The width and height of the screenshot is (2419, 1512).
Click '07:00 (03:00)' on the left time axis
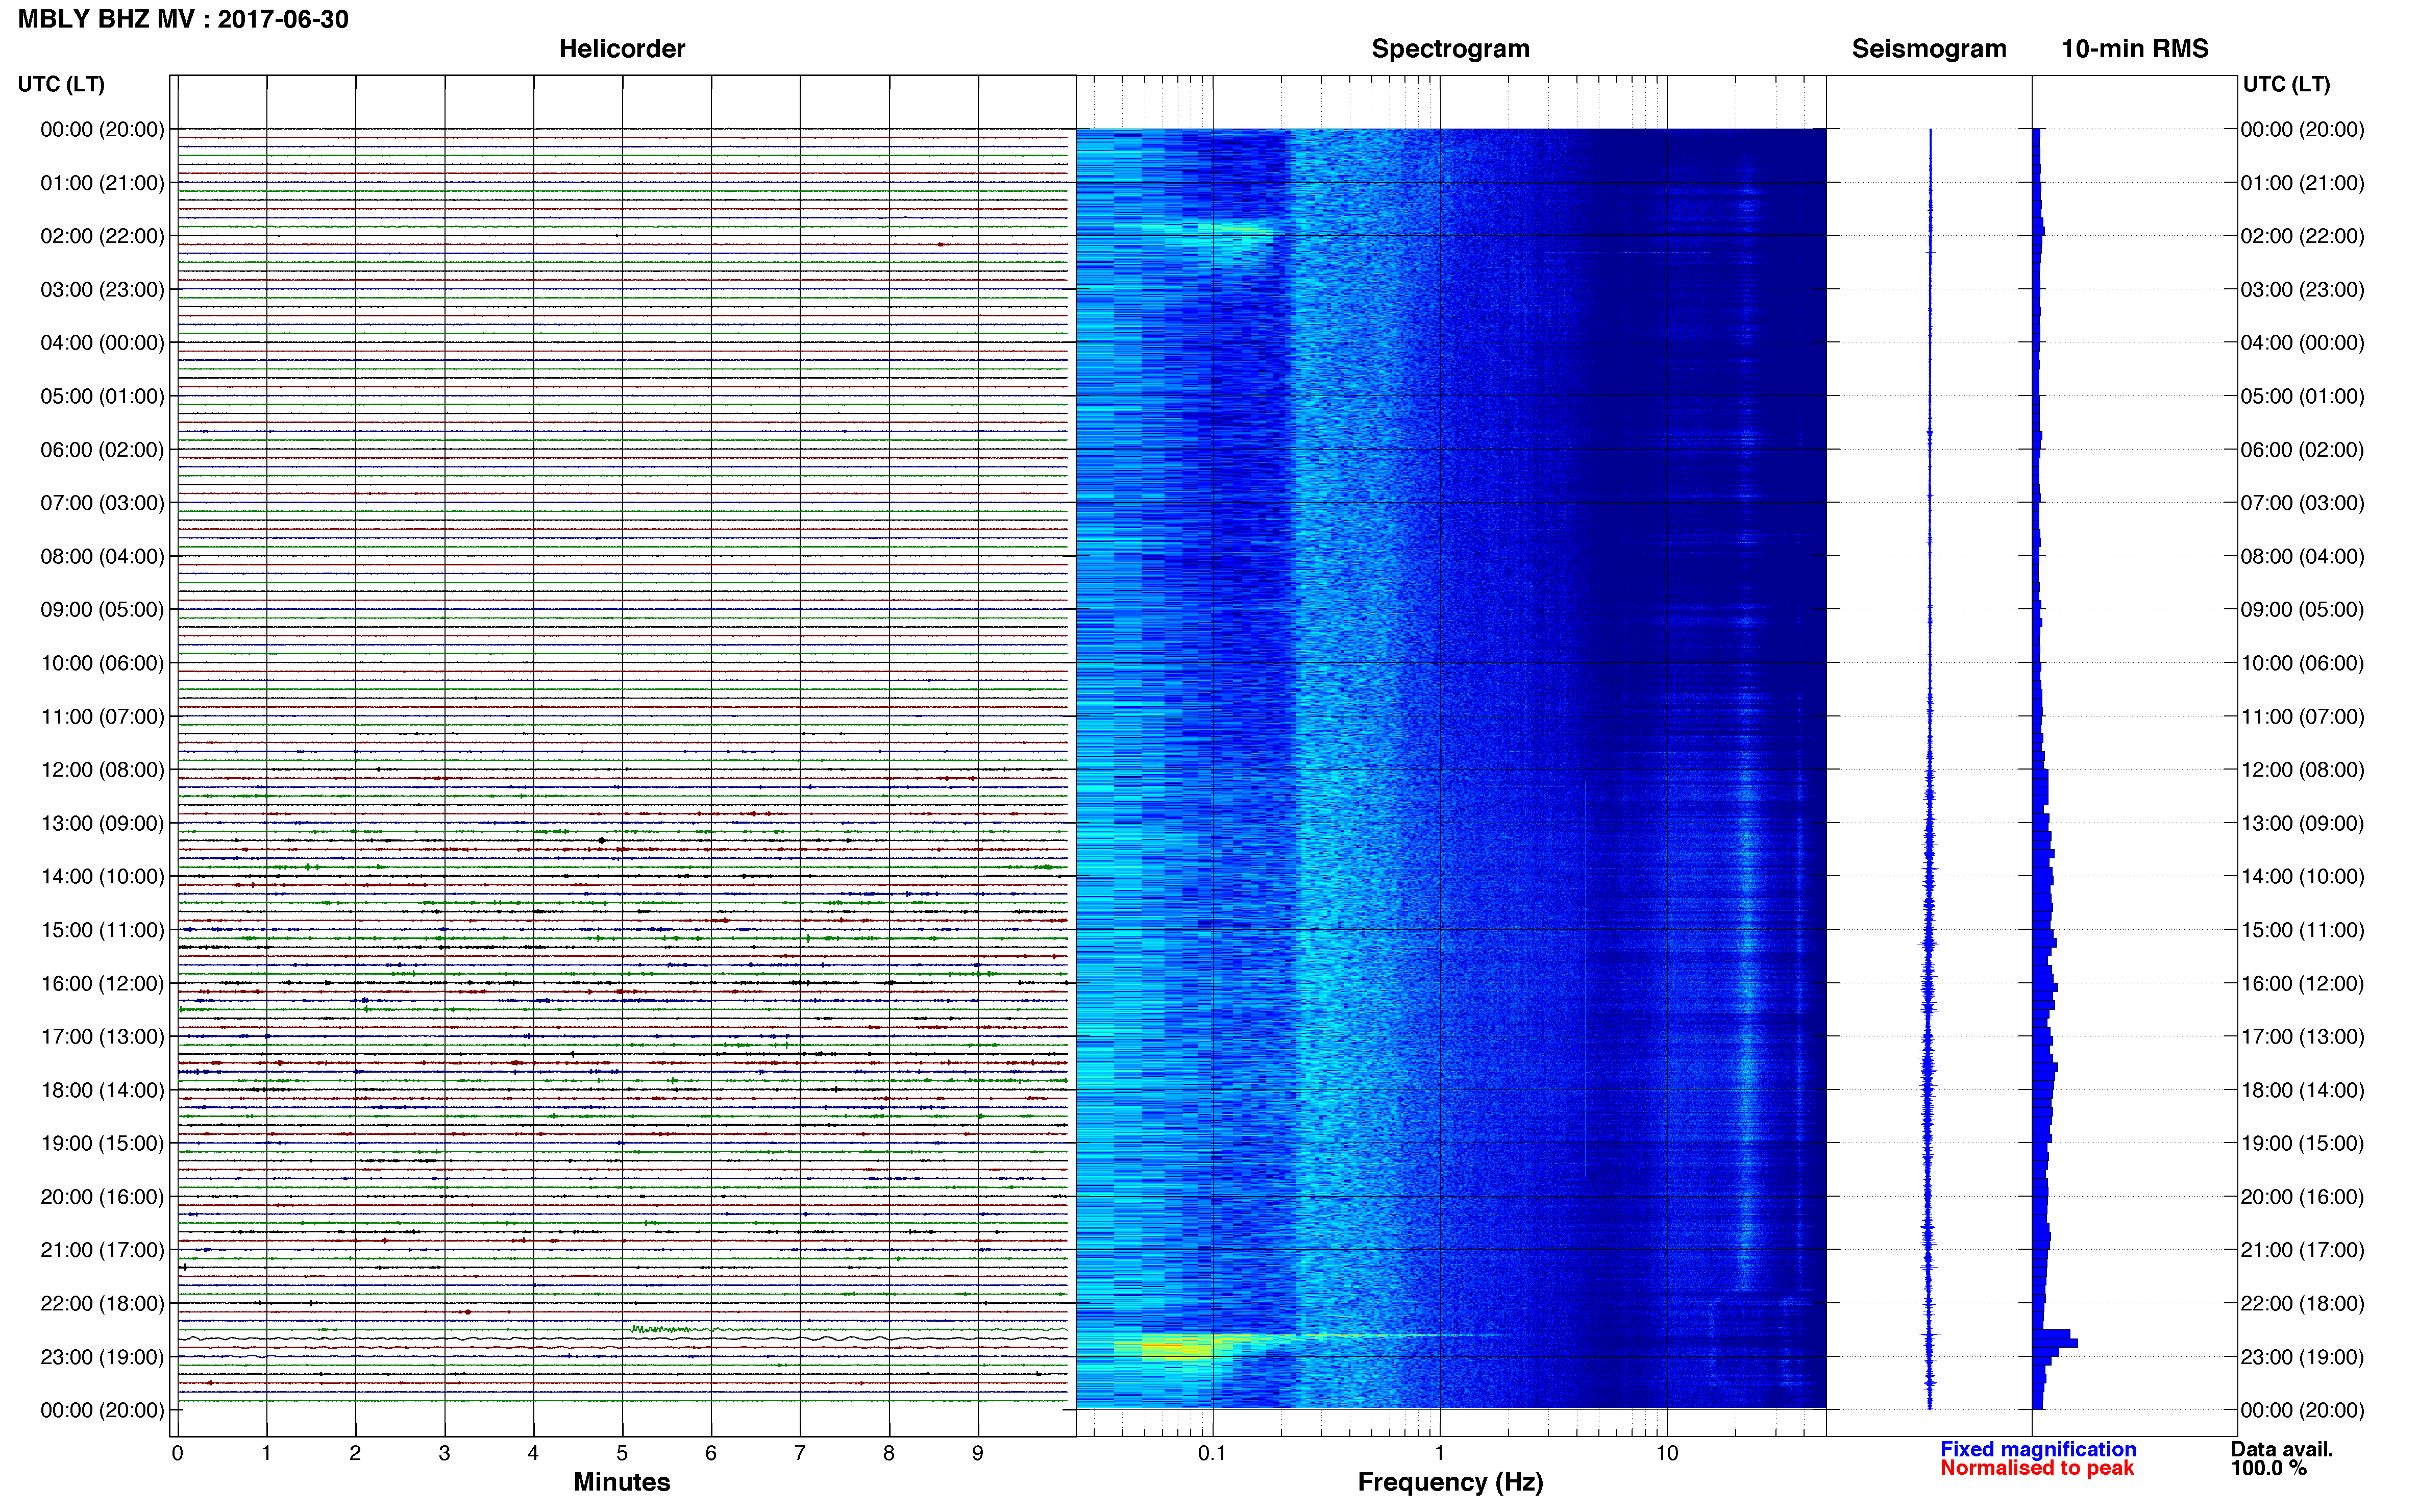tap(102, 503)
